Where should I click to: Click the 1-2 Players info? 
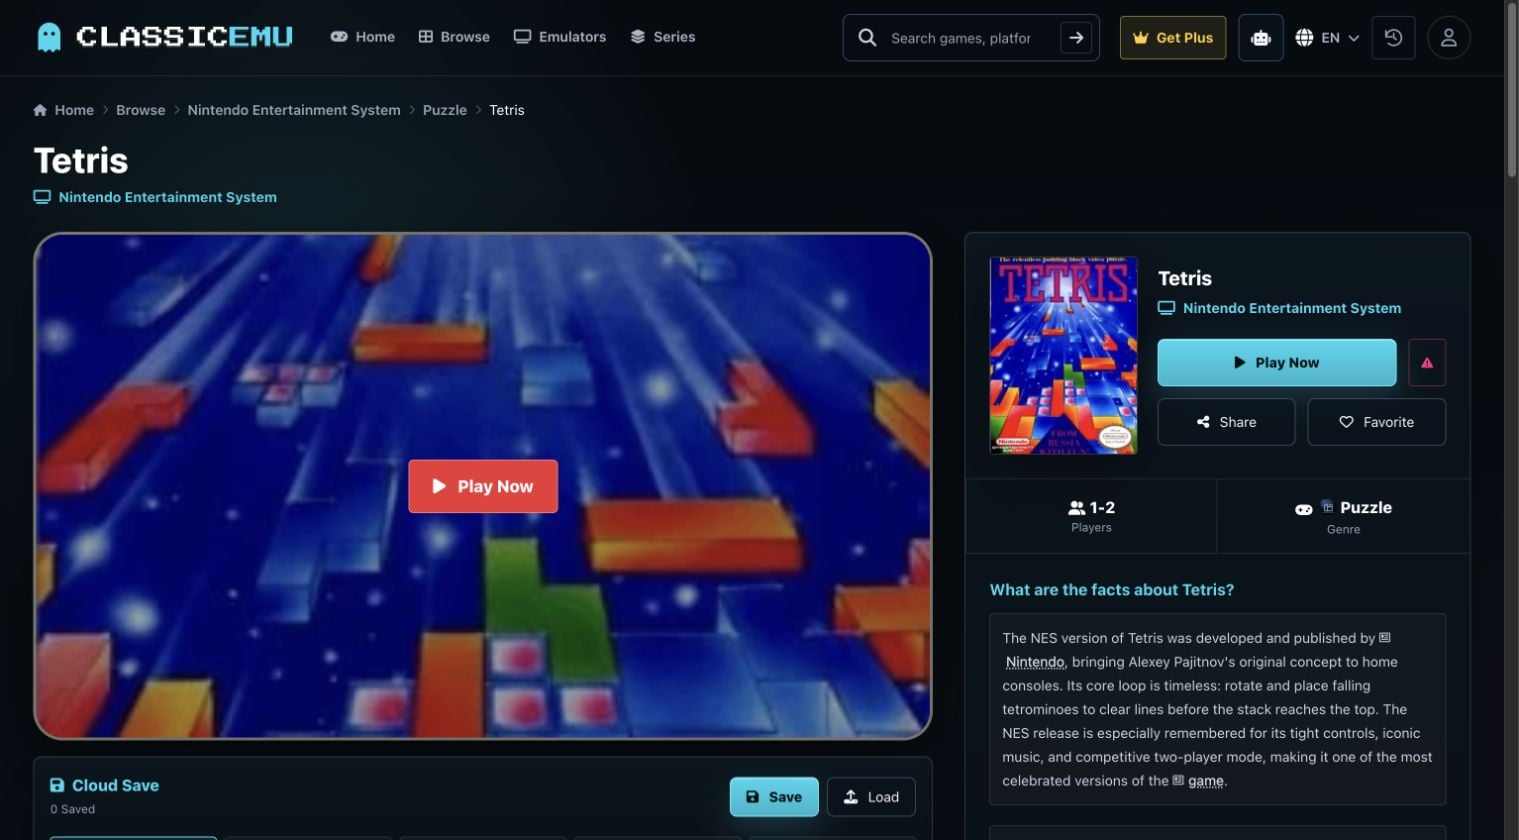point(1091,516)
